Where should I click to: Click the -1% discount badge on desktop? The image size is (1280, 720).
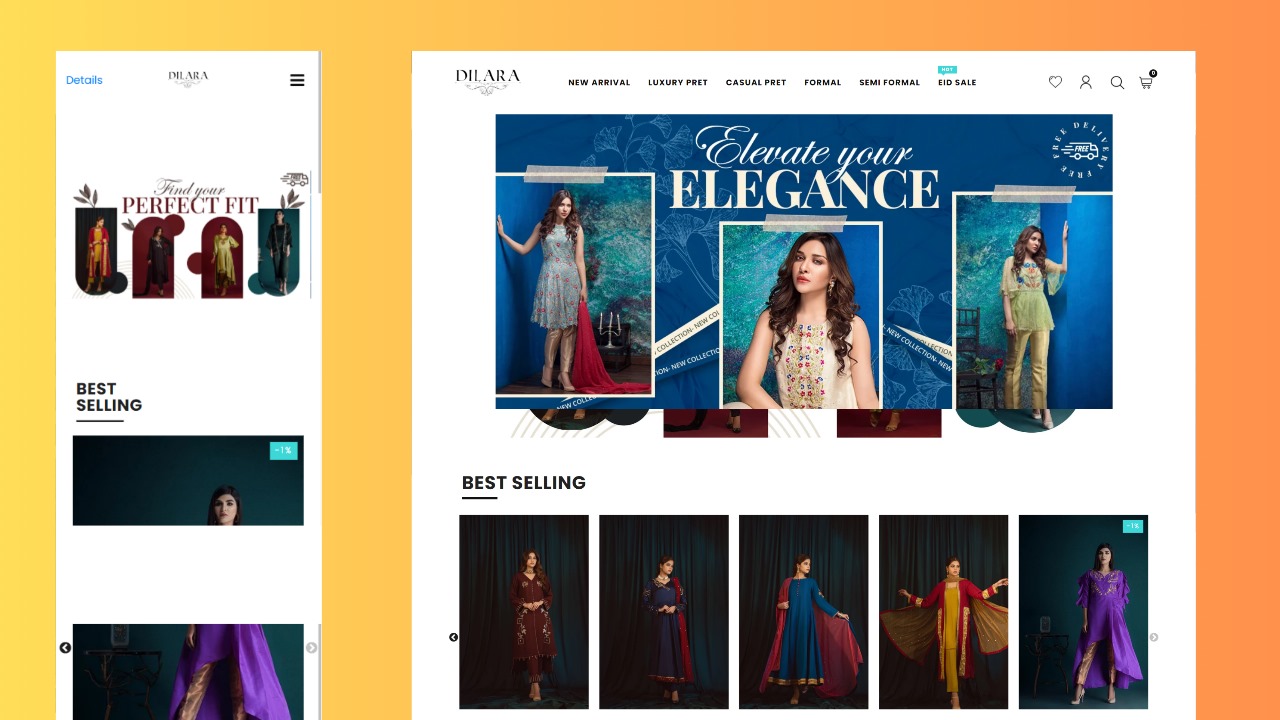1133,526
